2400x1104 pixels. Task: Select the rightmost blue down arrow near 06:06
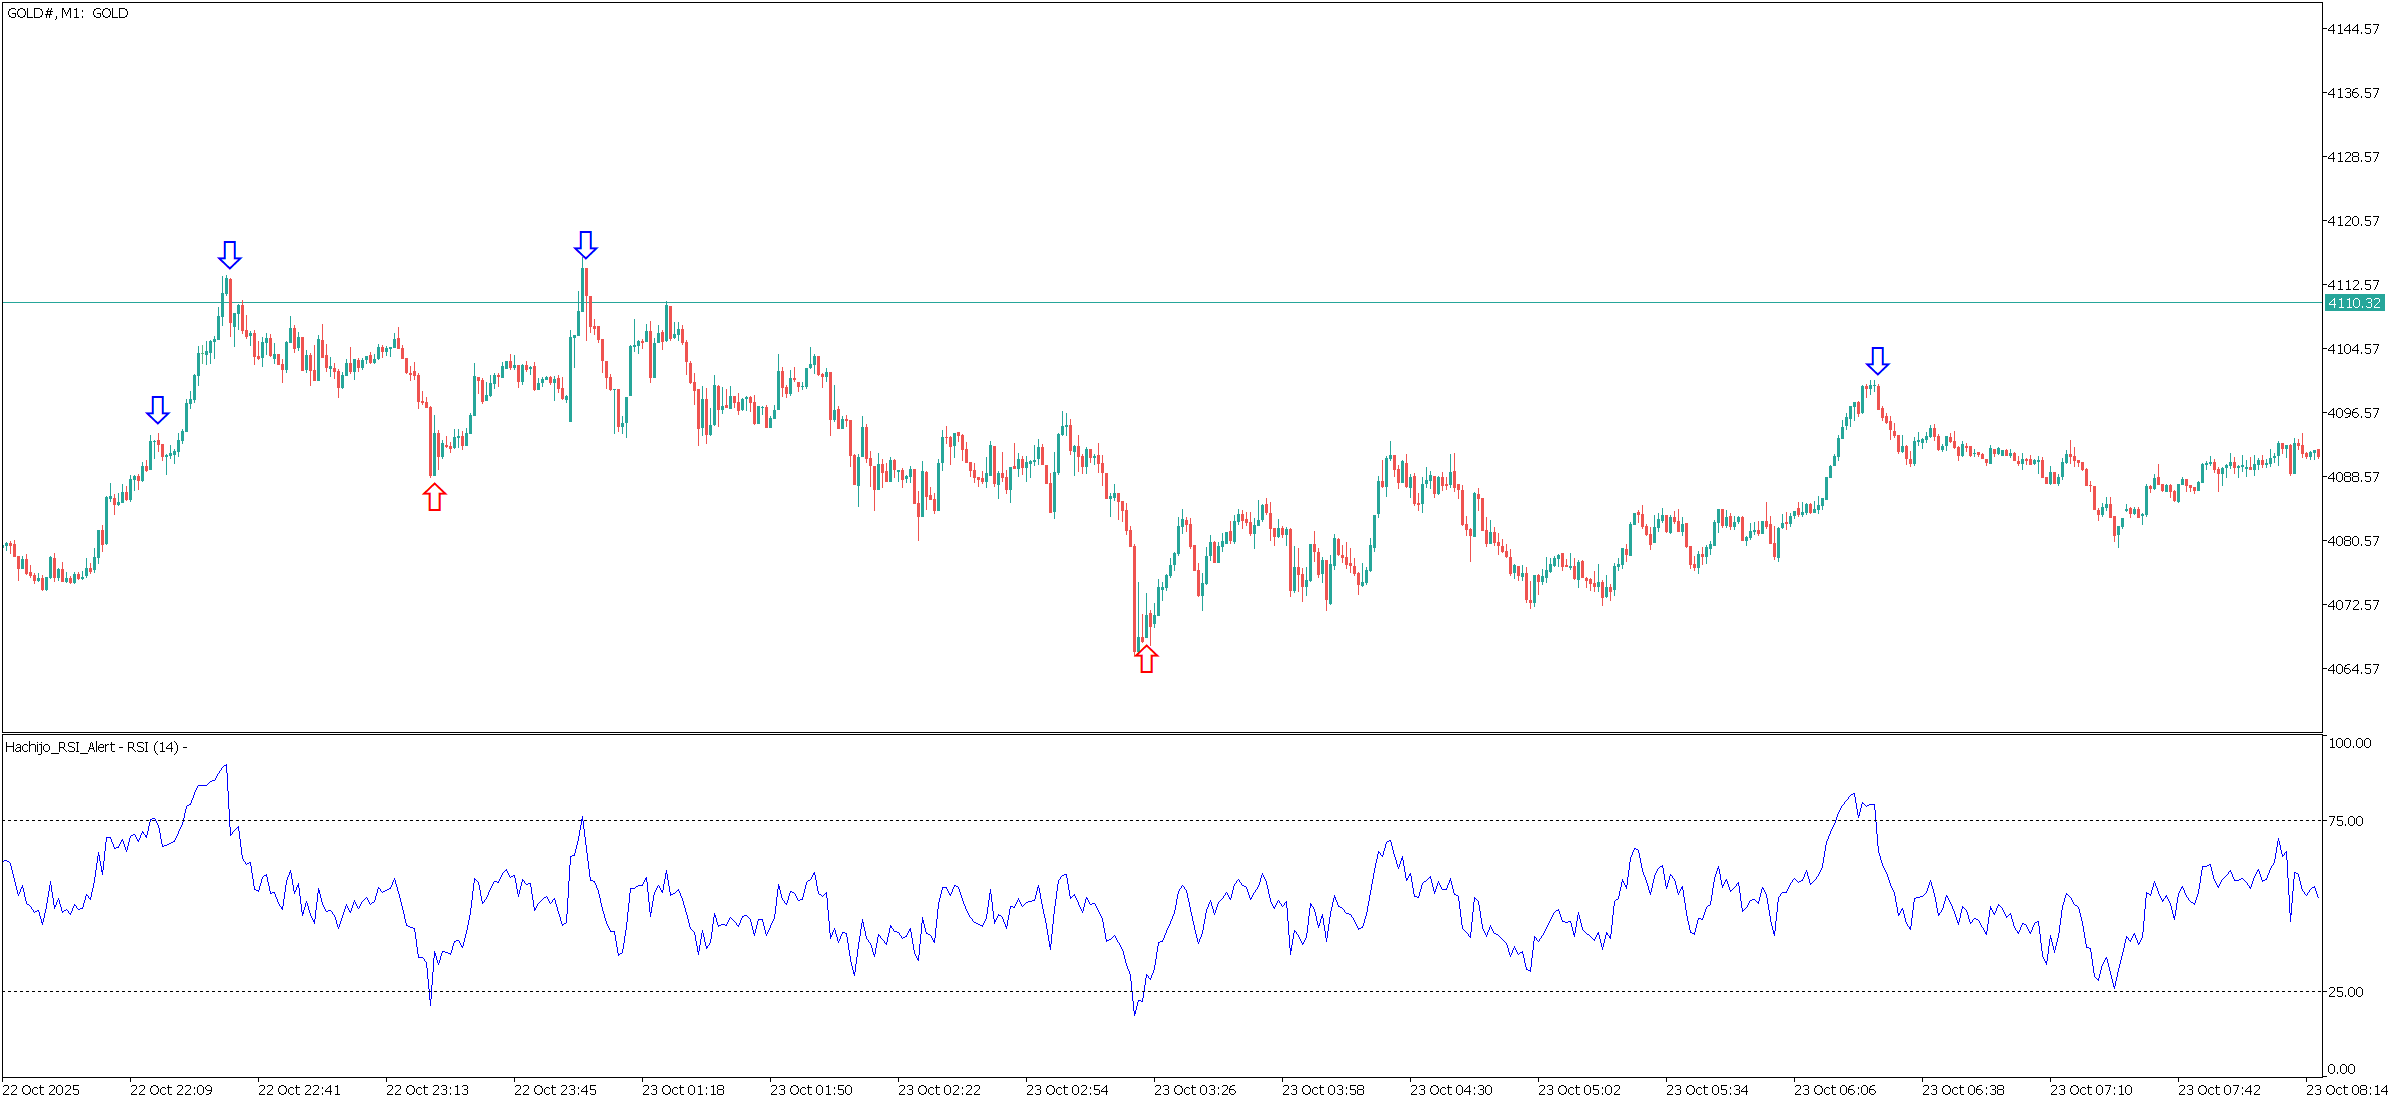coord(1877,361)
